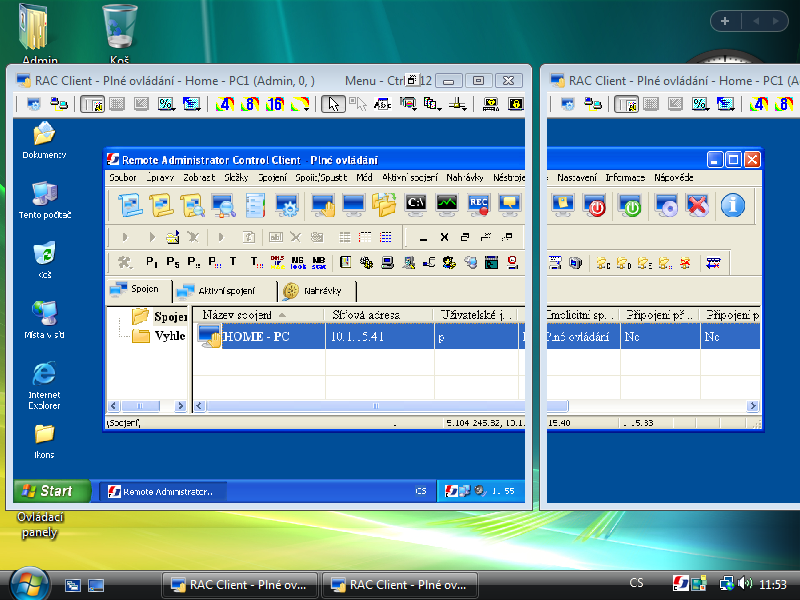The width and height of the screenshot is (800, 600).
Task: Enable 4-color mode in right RAC Client window
Action: (x=759, y=105)
